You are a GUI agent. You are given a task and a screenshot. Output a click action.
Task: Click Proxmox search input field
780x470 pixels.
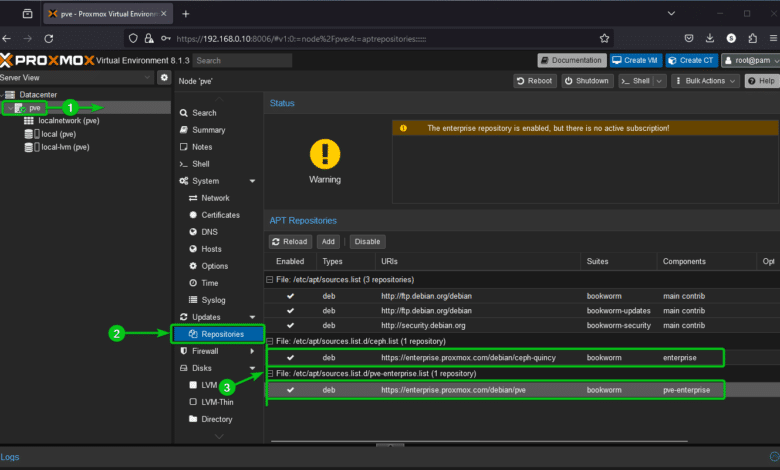[x=242, y=60]
